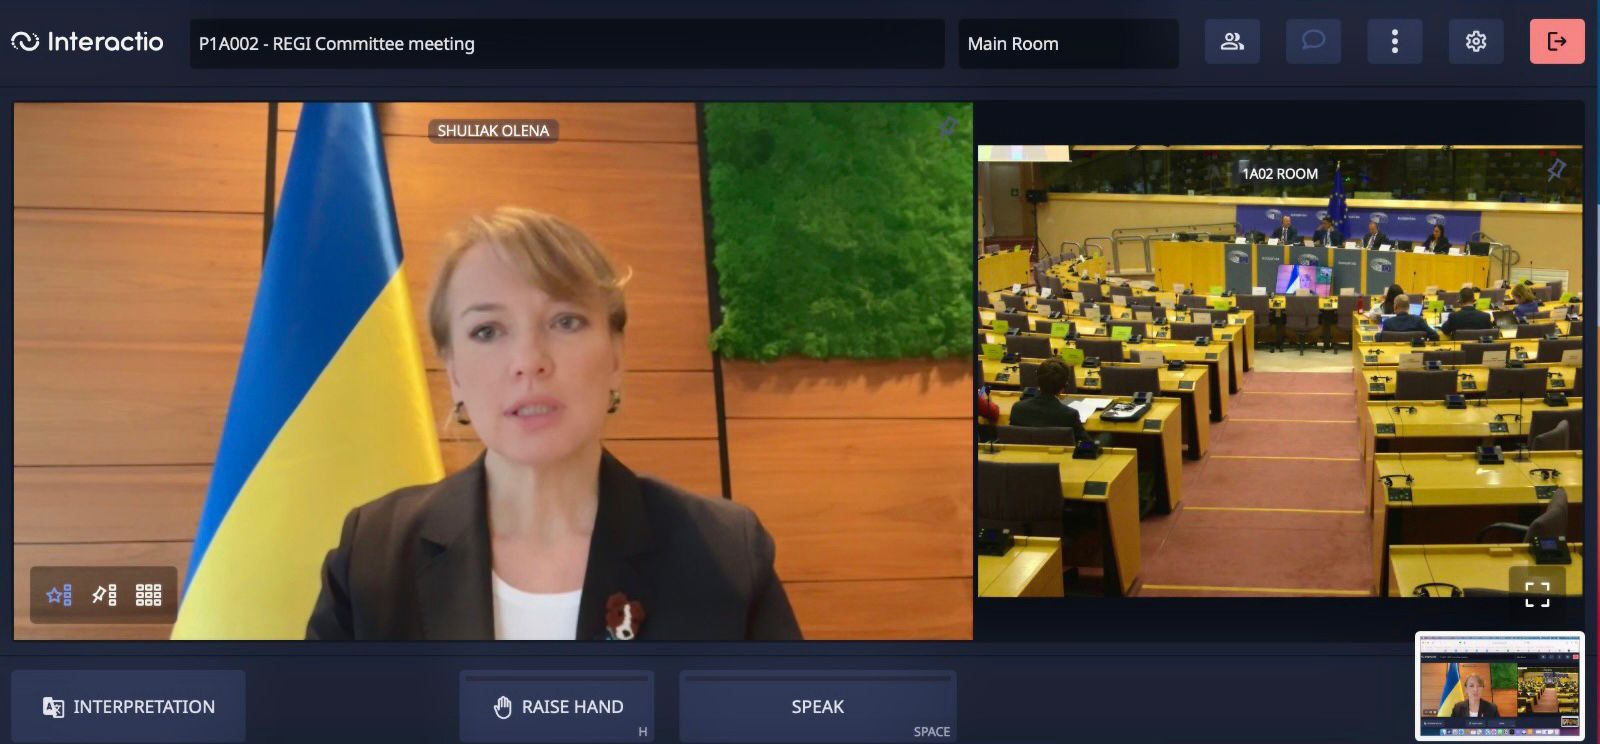Click the Interactio logo
Image resolution: width=1600 pixels, height=744 pixels.
(x=87, y=42)
